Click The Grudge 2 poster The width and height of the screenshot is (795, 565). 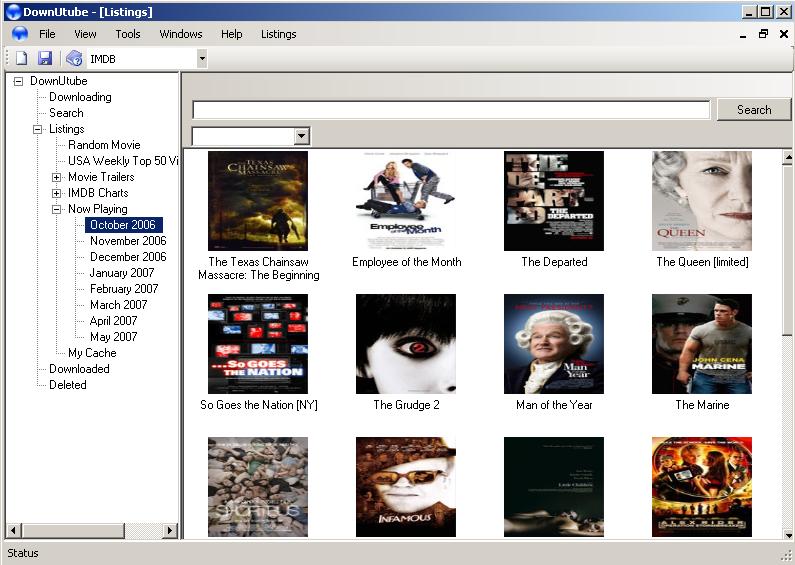(406, 344)
